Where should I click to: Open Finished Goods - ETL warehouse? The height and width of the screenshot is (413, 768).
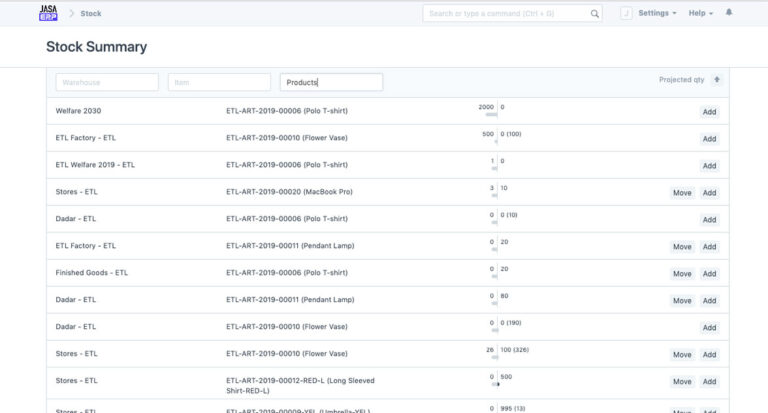pyautogui.click(x=92, y=272)
